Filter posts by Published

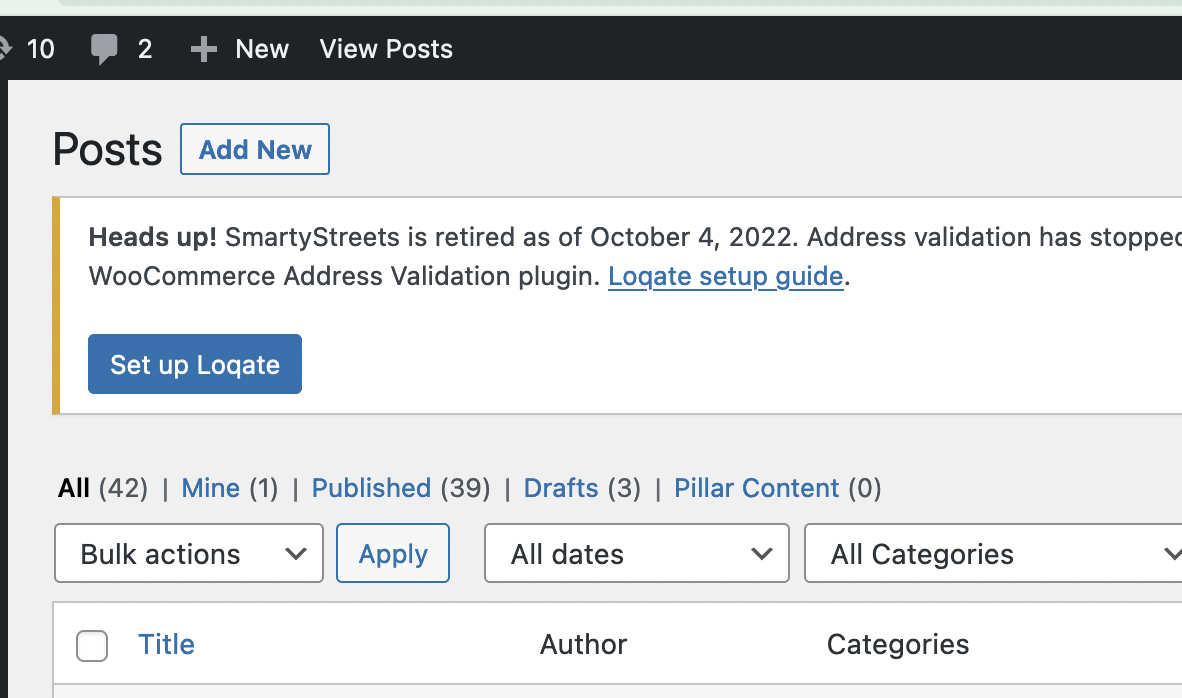(371, 488)
